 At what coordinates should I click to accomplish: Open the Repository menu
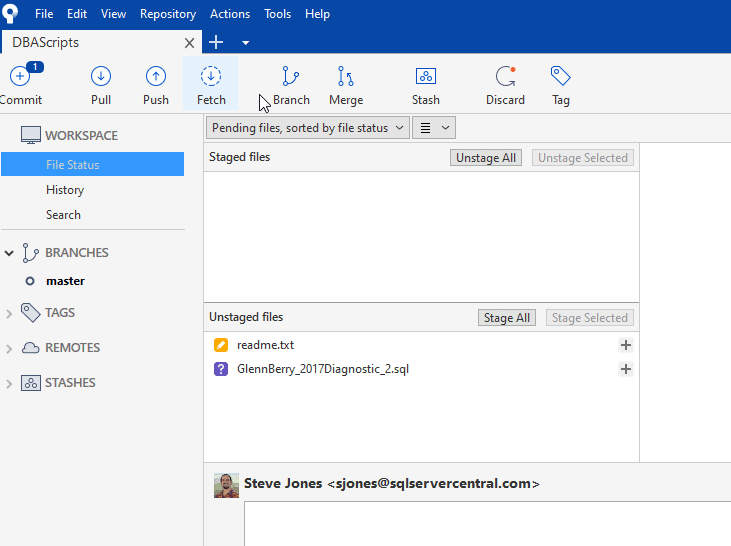(168, 15)
